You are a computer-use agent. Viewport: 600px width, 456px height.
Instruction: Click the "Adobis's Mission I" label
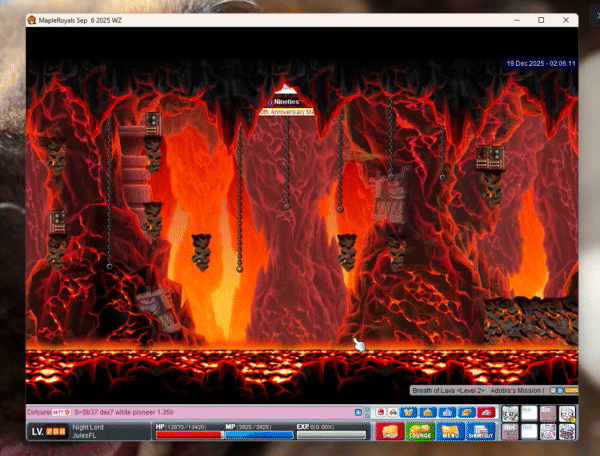coord(517,391)
